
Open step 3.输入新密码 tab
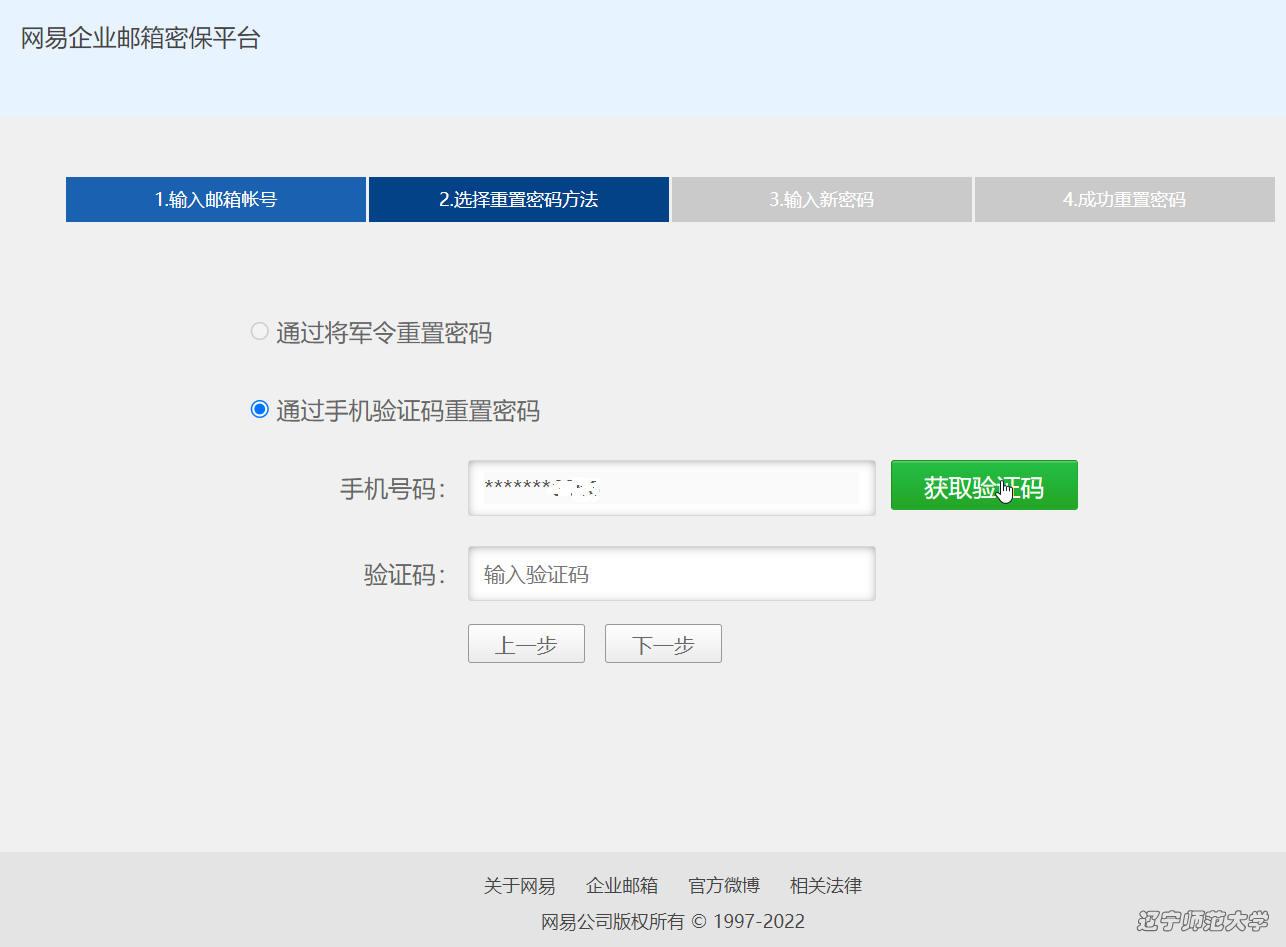click(x=822, y=199)
